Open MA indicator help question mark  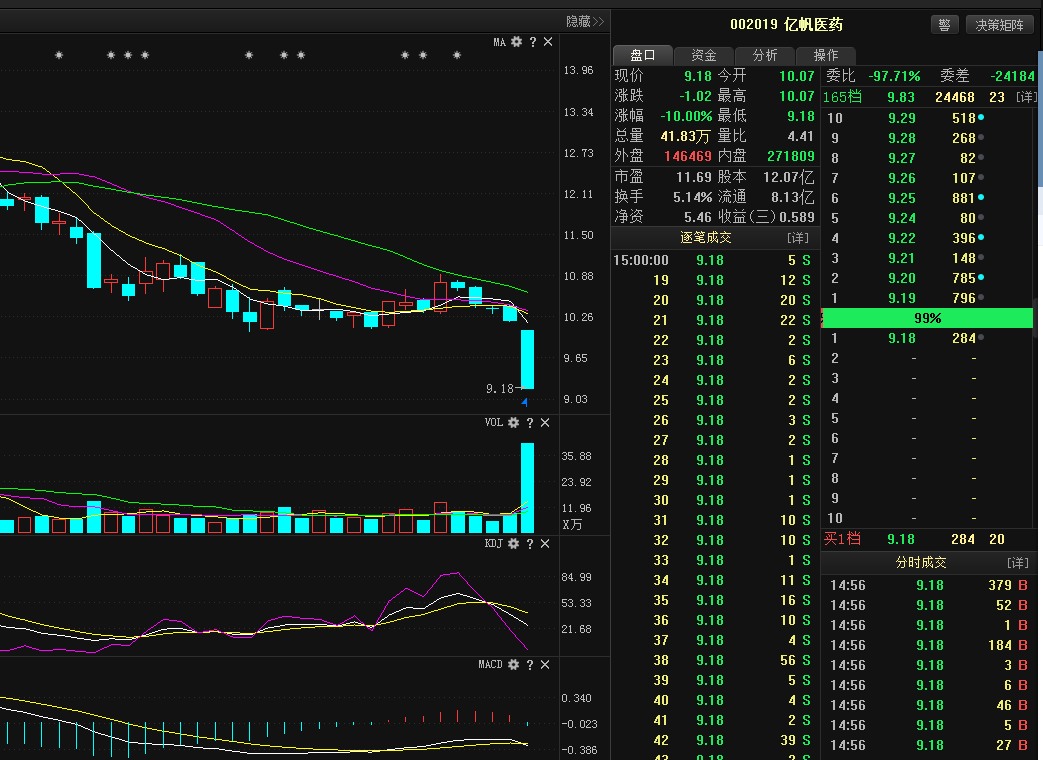pyautogui.click(x=533, y=42)
